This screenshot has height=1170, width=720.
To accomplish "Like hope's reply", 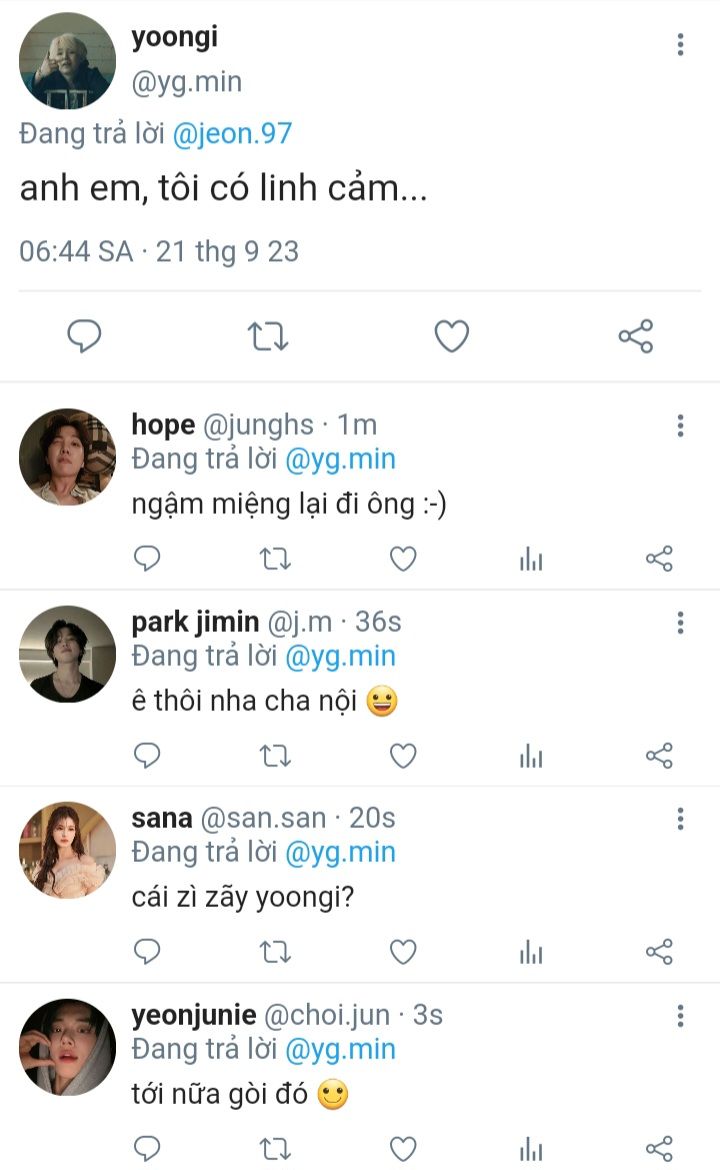I will [403, 559].
